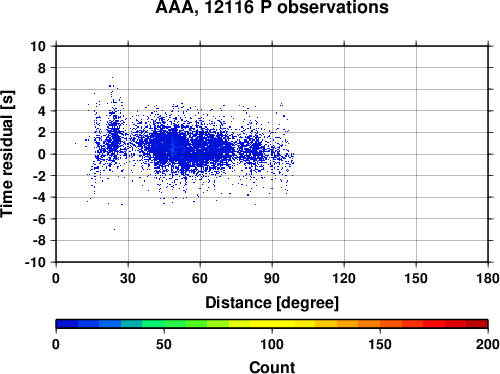The height and width of the screenshot is (374, 500).
Task: Click the 'Count' colorbar label
Action: (272, 367)
